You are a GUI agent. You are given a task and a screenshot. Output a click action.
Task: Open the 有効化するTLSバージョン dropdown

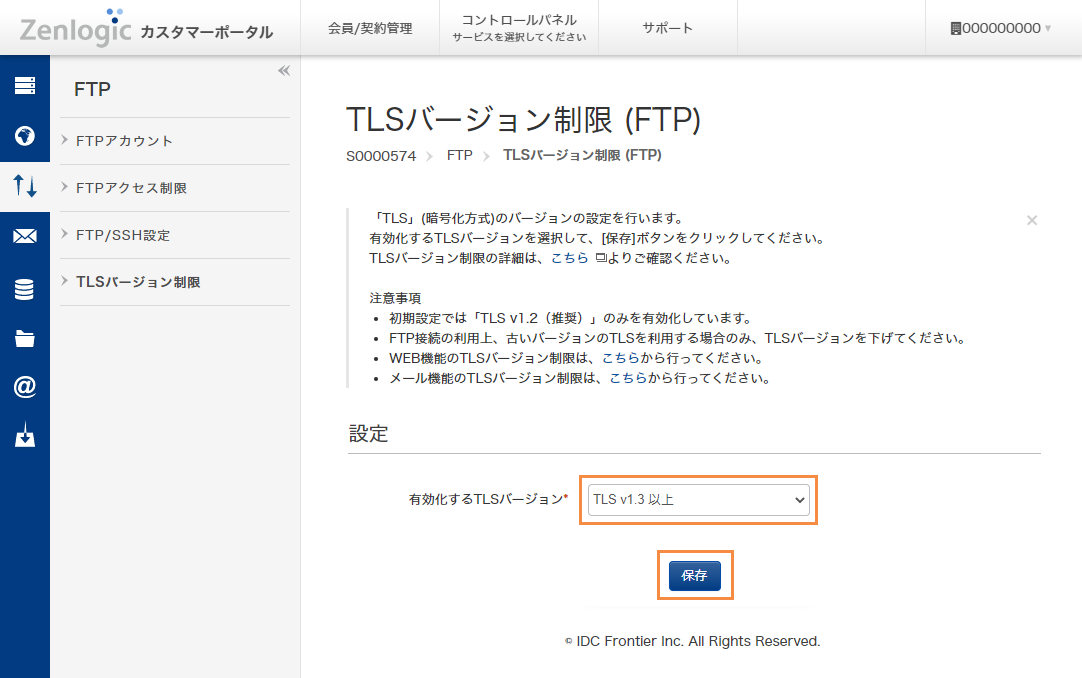point(697,500)
